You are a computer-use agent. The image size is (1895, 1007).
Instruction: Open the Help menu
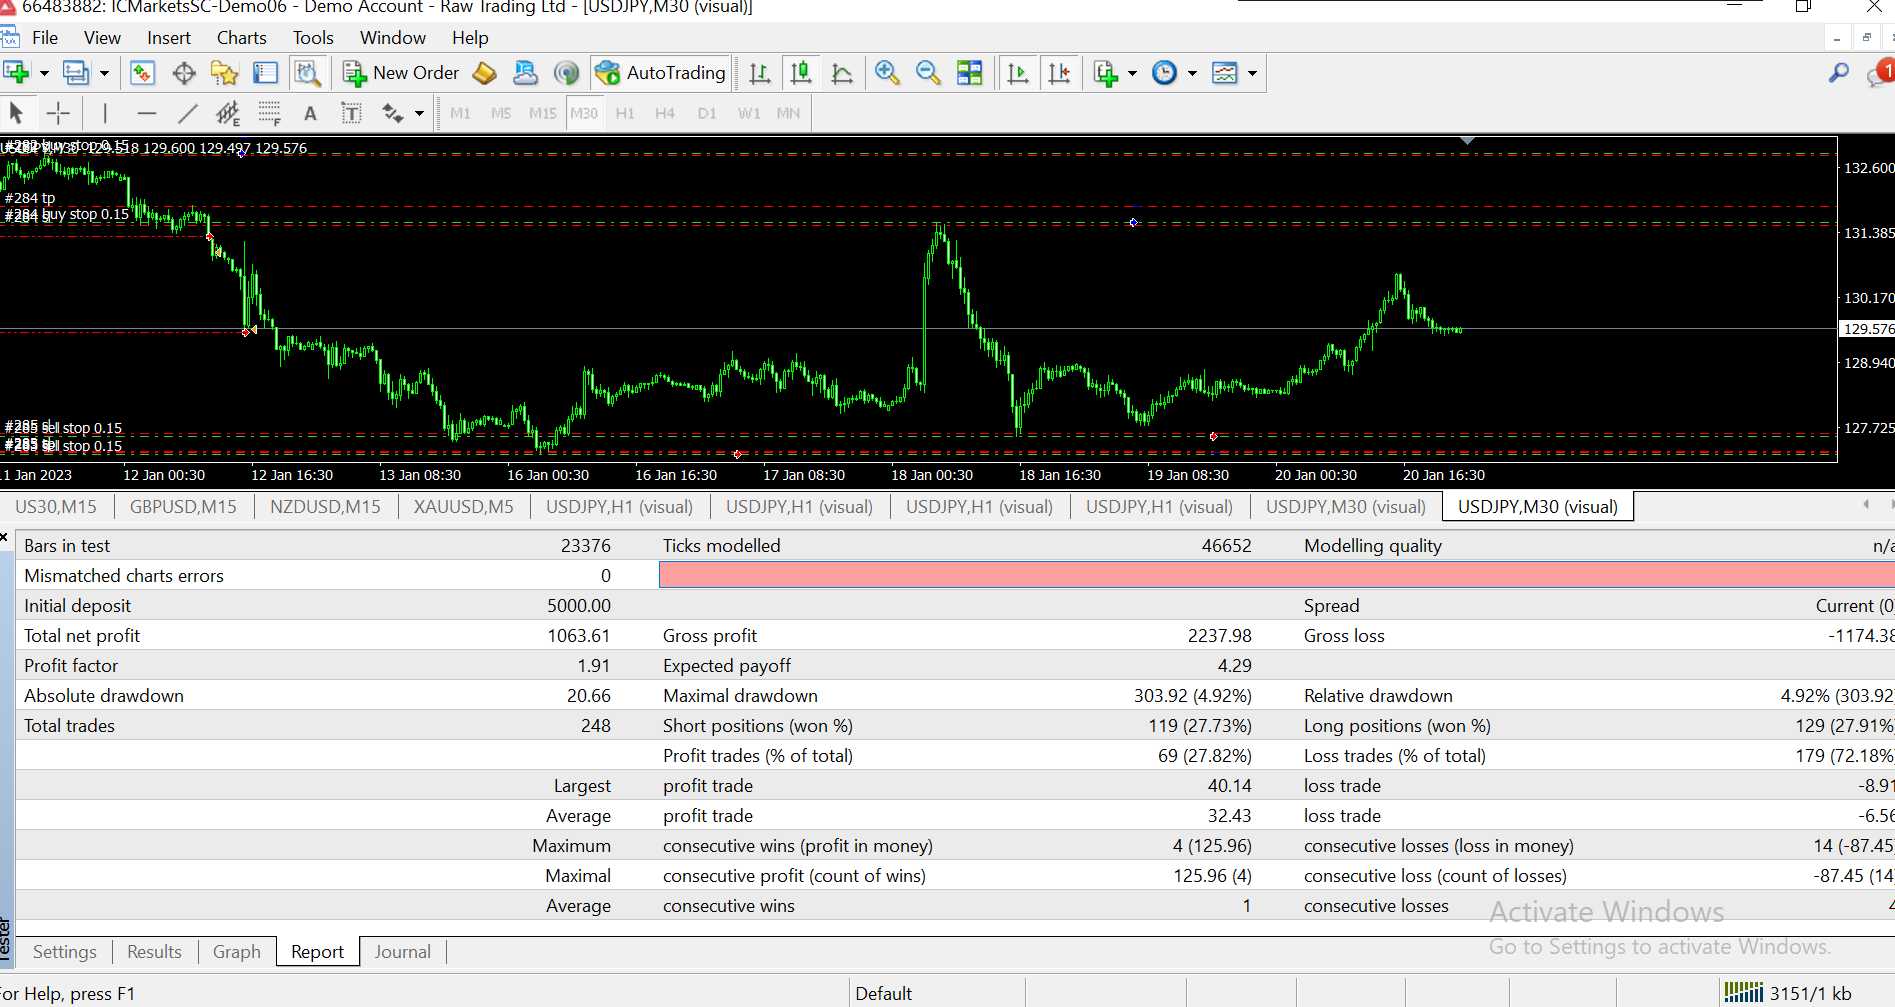[470, 38]
